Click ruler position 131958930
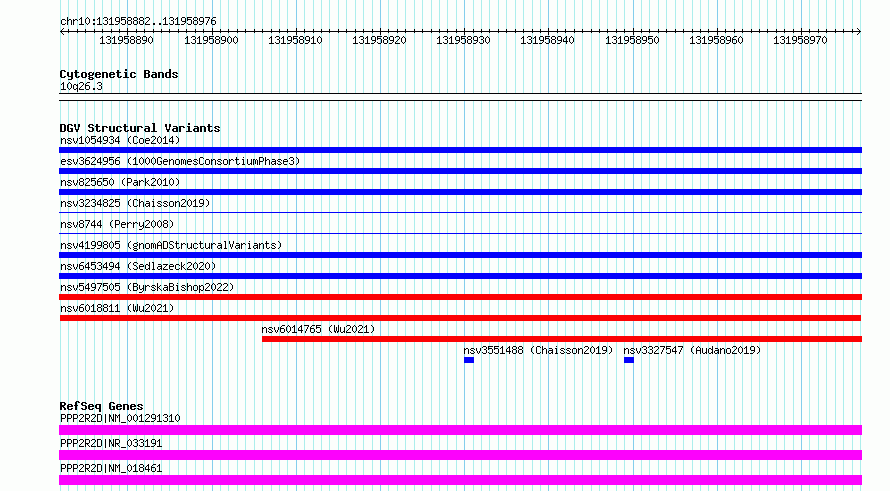 463,40
